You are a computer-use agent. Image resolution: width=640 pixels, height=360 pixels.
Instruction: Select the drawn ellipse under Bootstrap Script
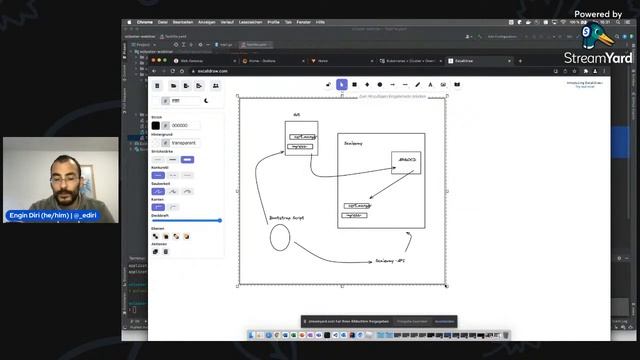tap(280, 238)
